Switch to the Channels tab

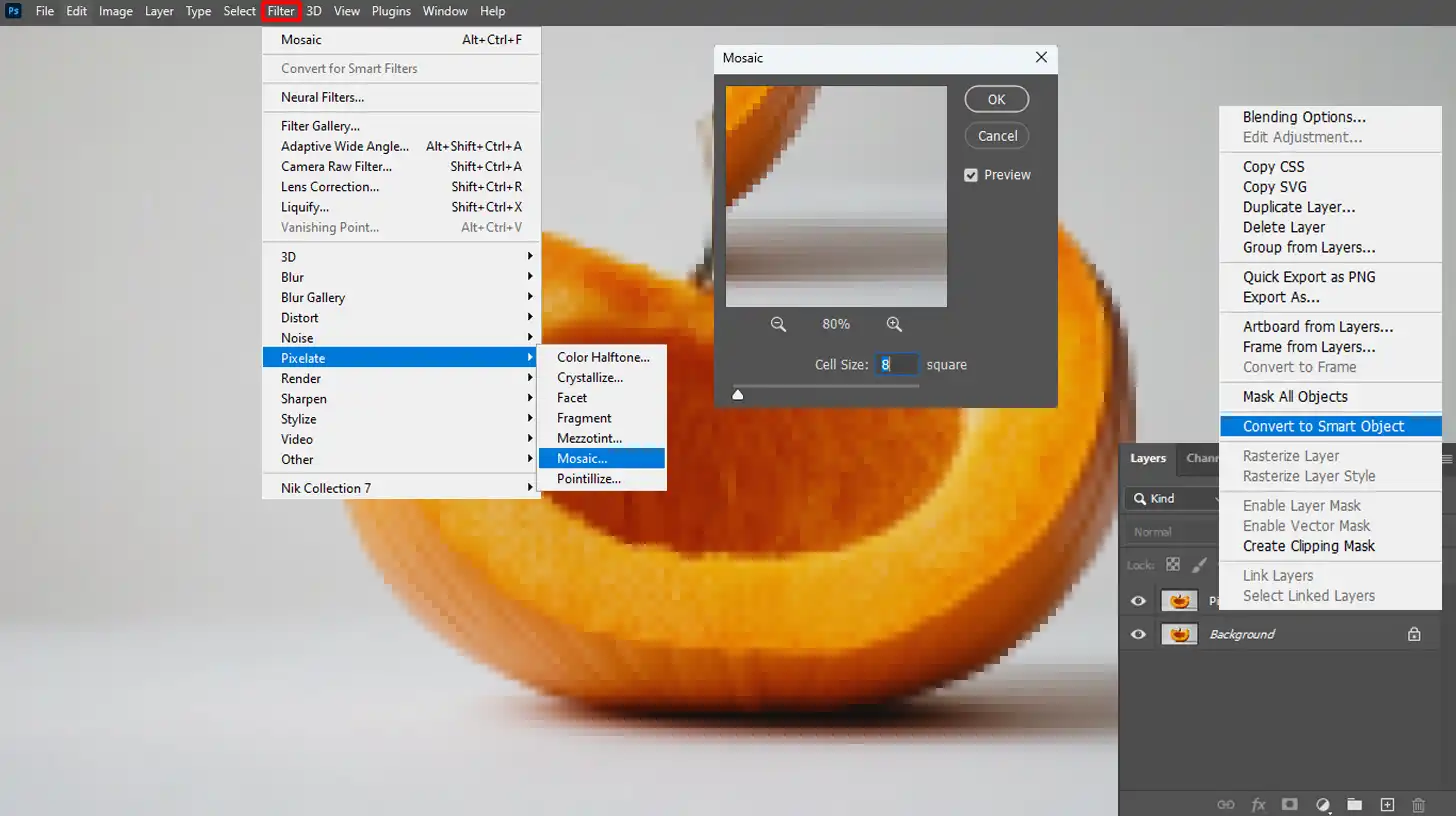pyautogui.click(x=1200, y=458)
